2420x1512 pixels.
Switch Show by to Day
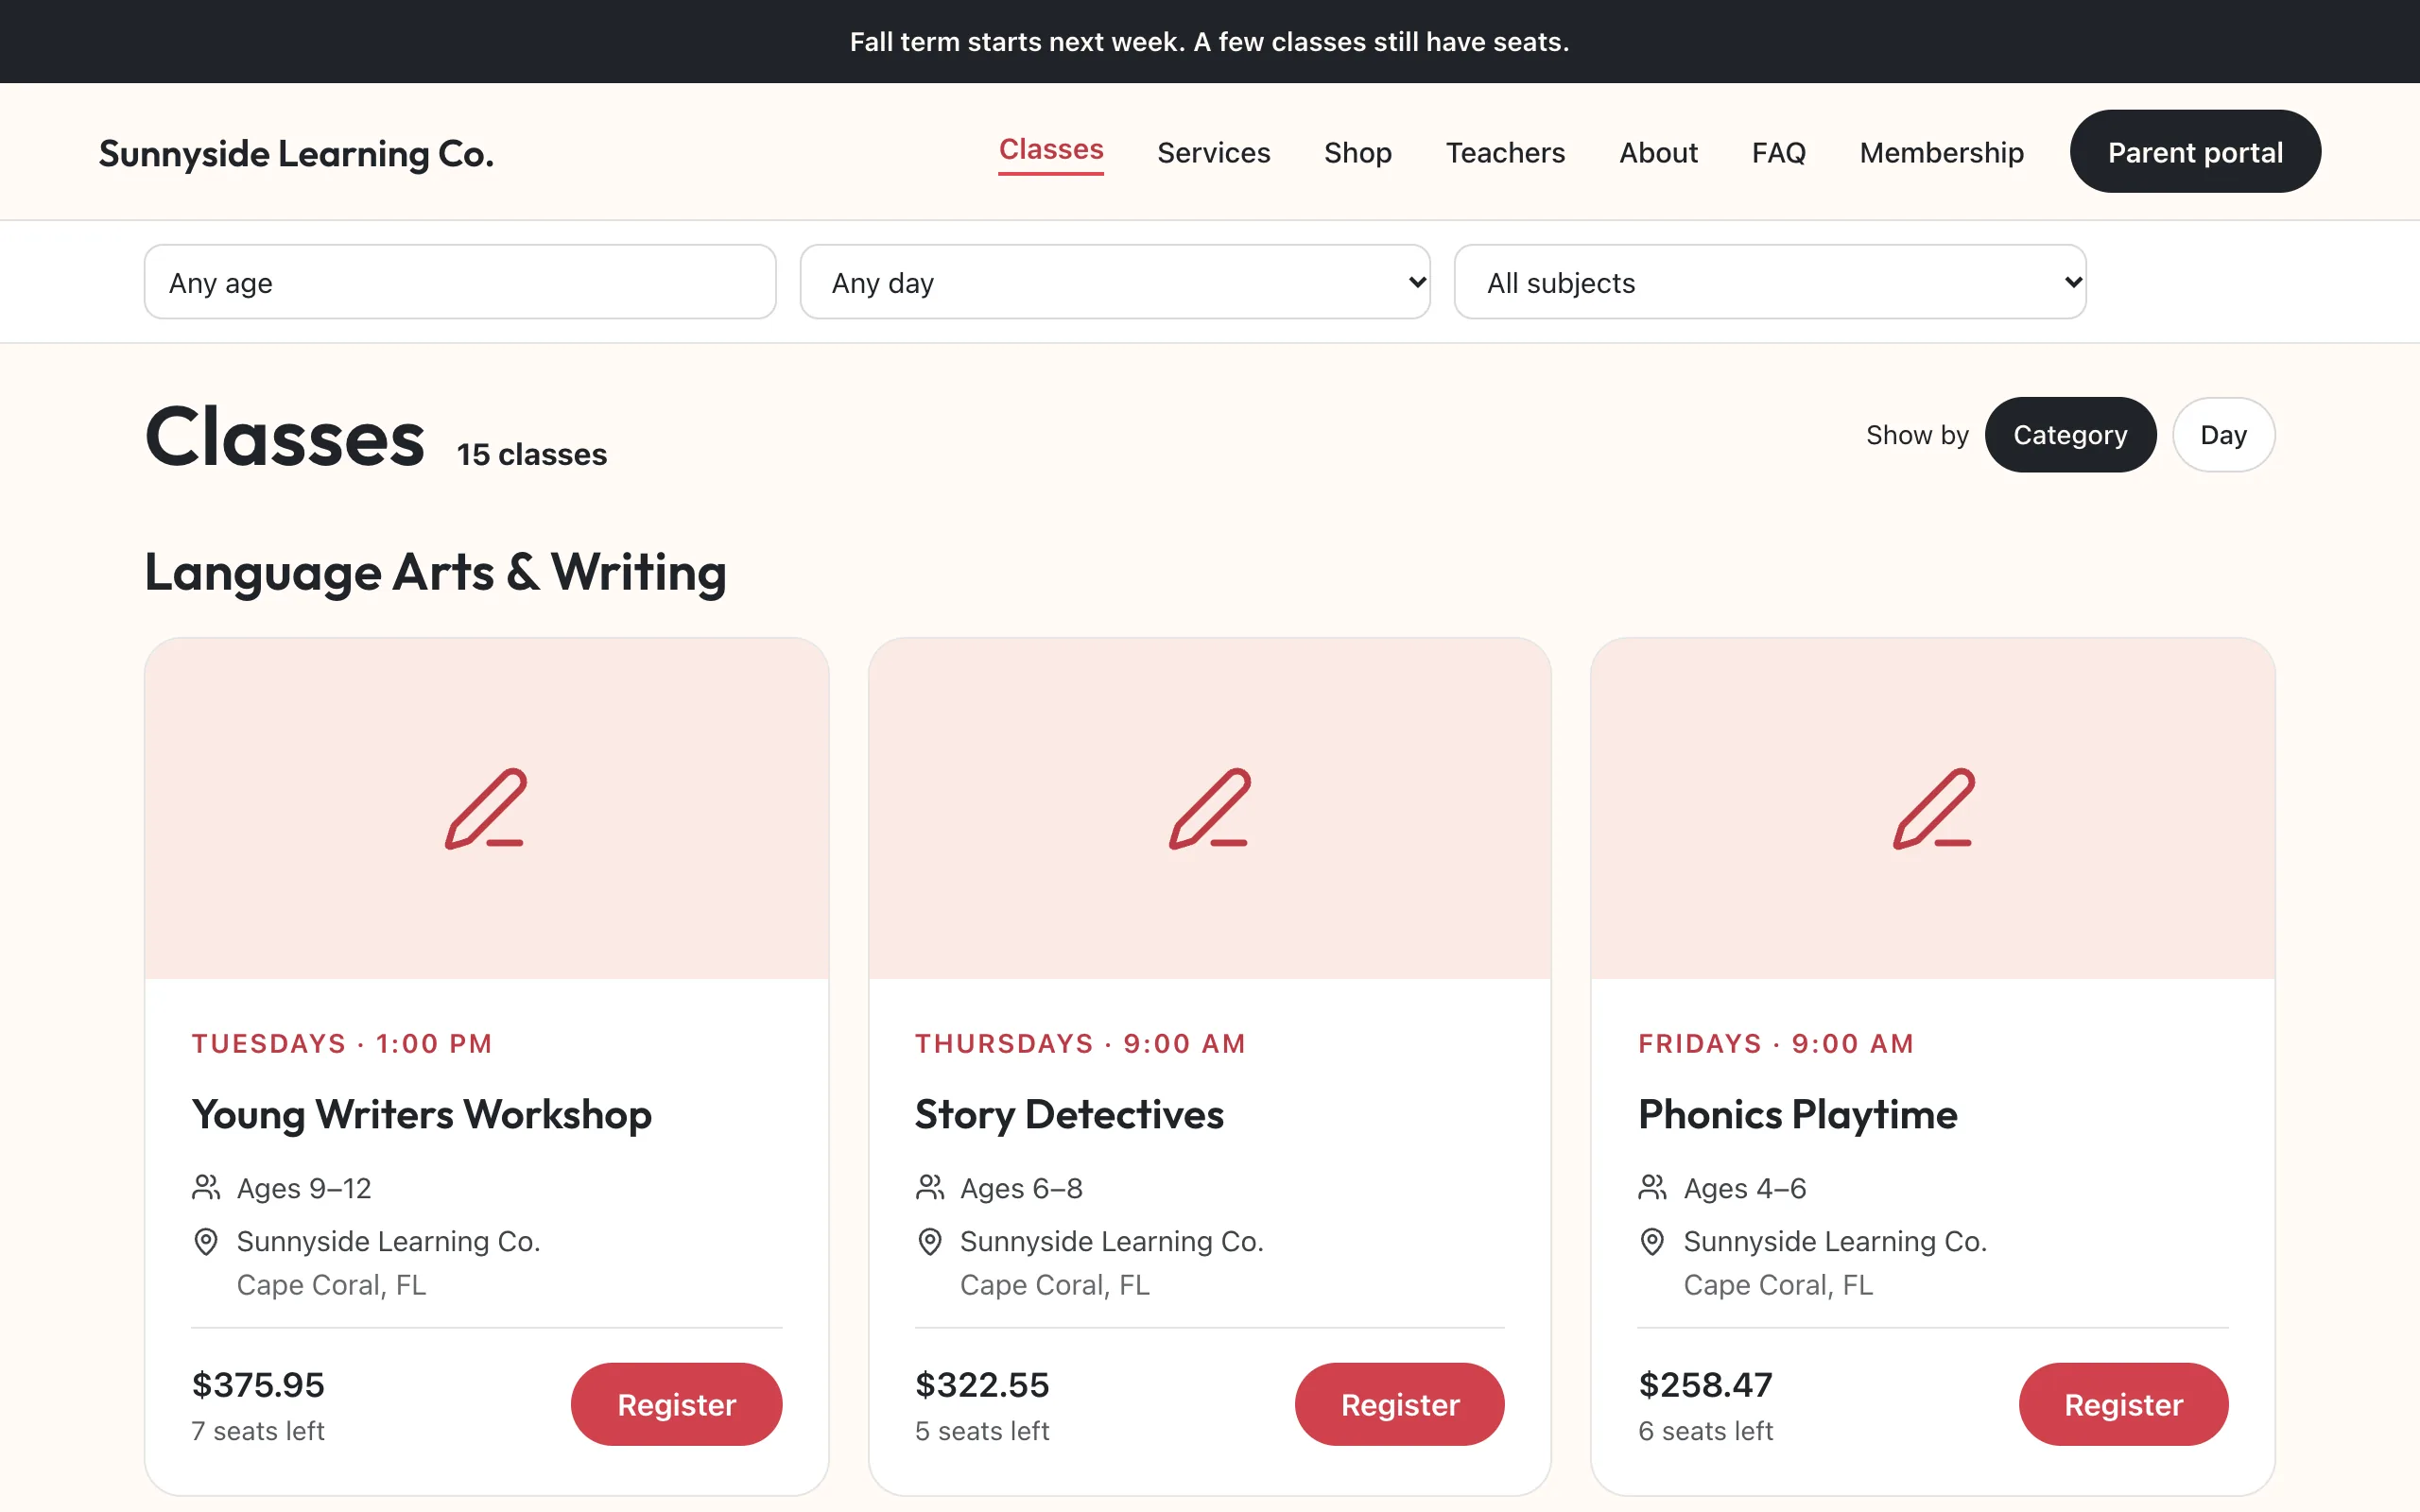(2223, 435)
